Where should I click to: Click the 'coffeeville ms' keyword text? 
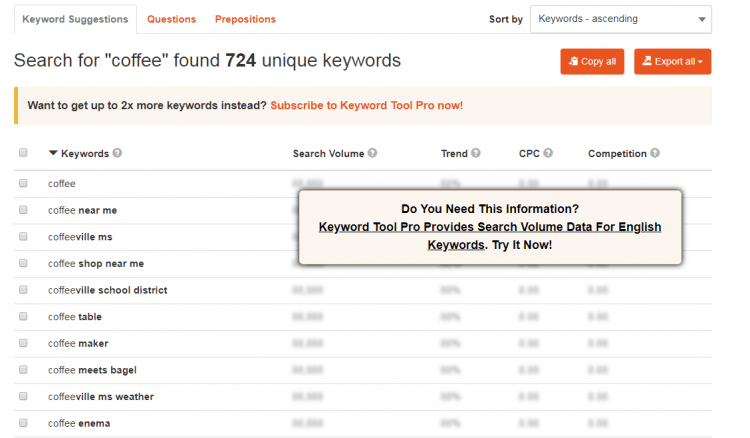coord(80,237)
